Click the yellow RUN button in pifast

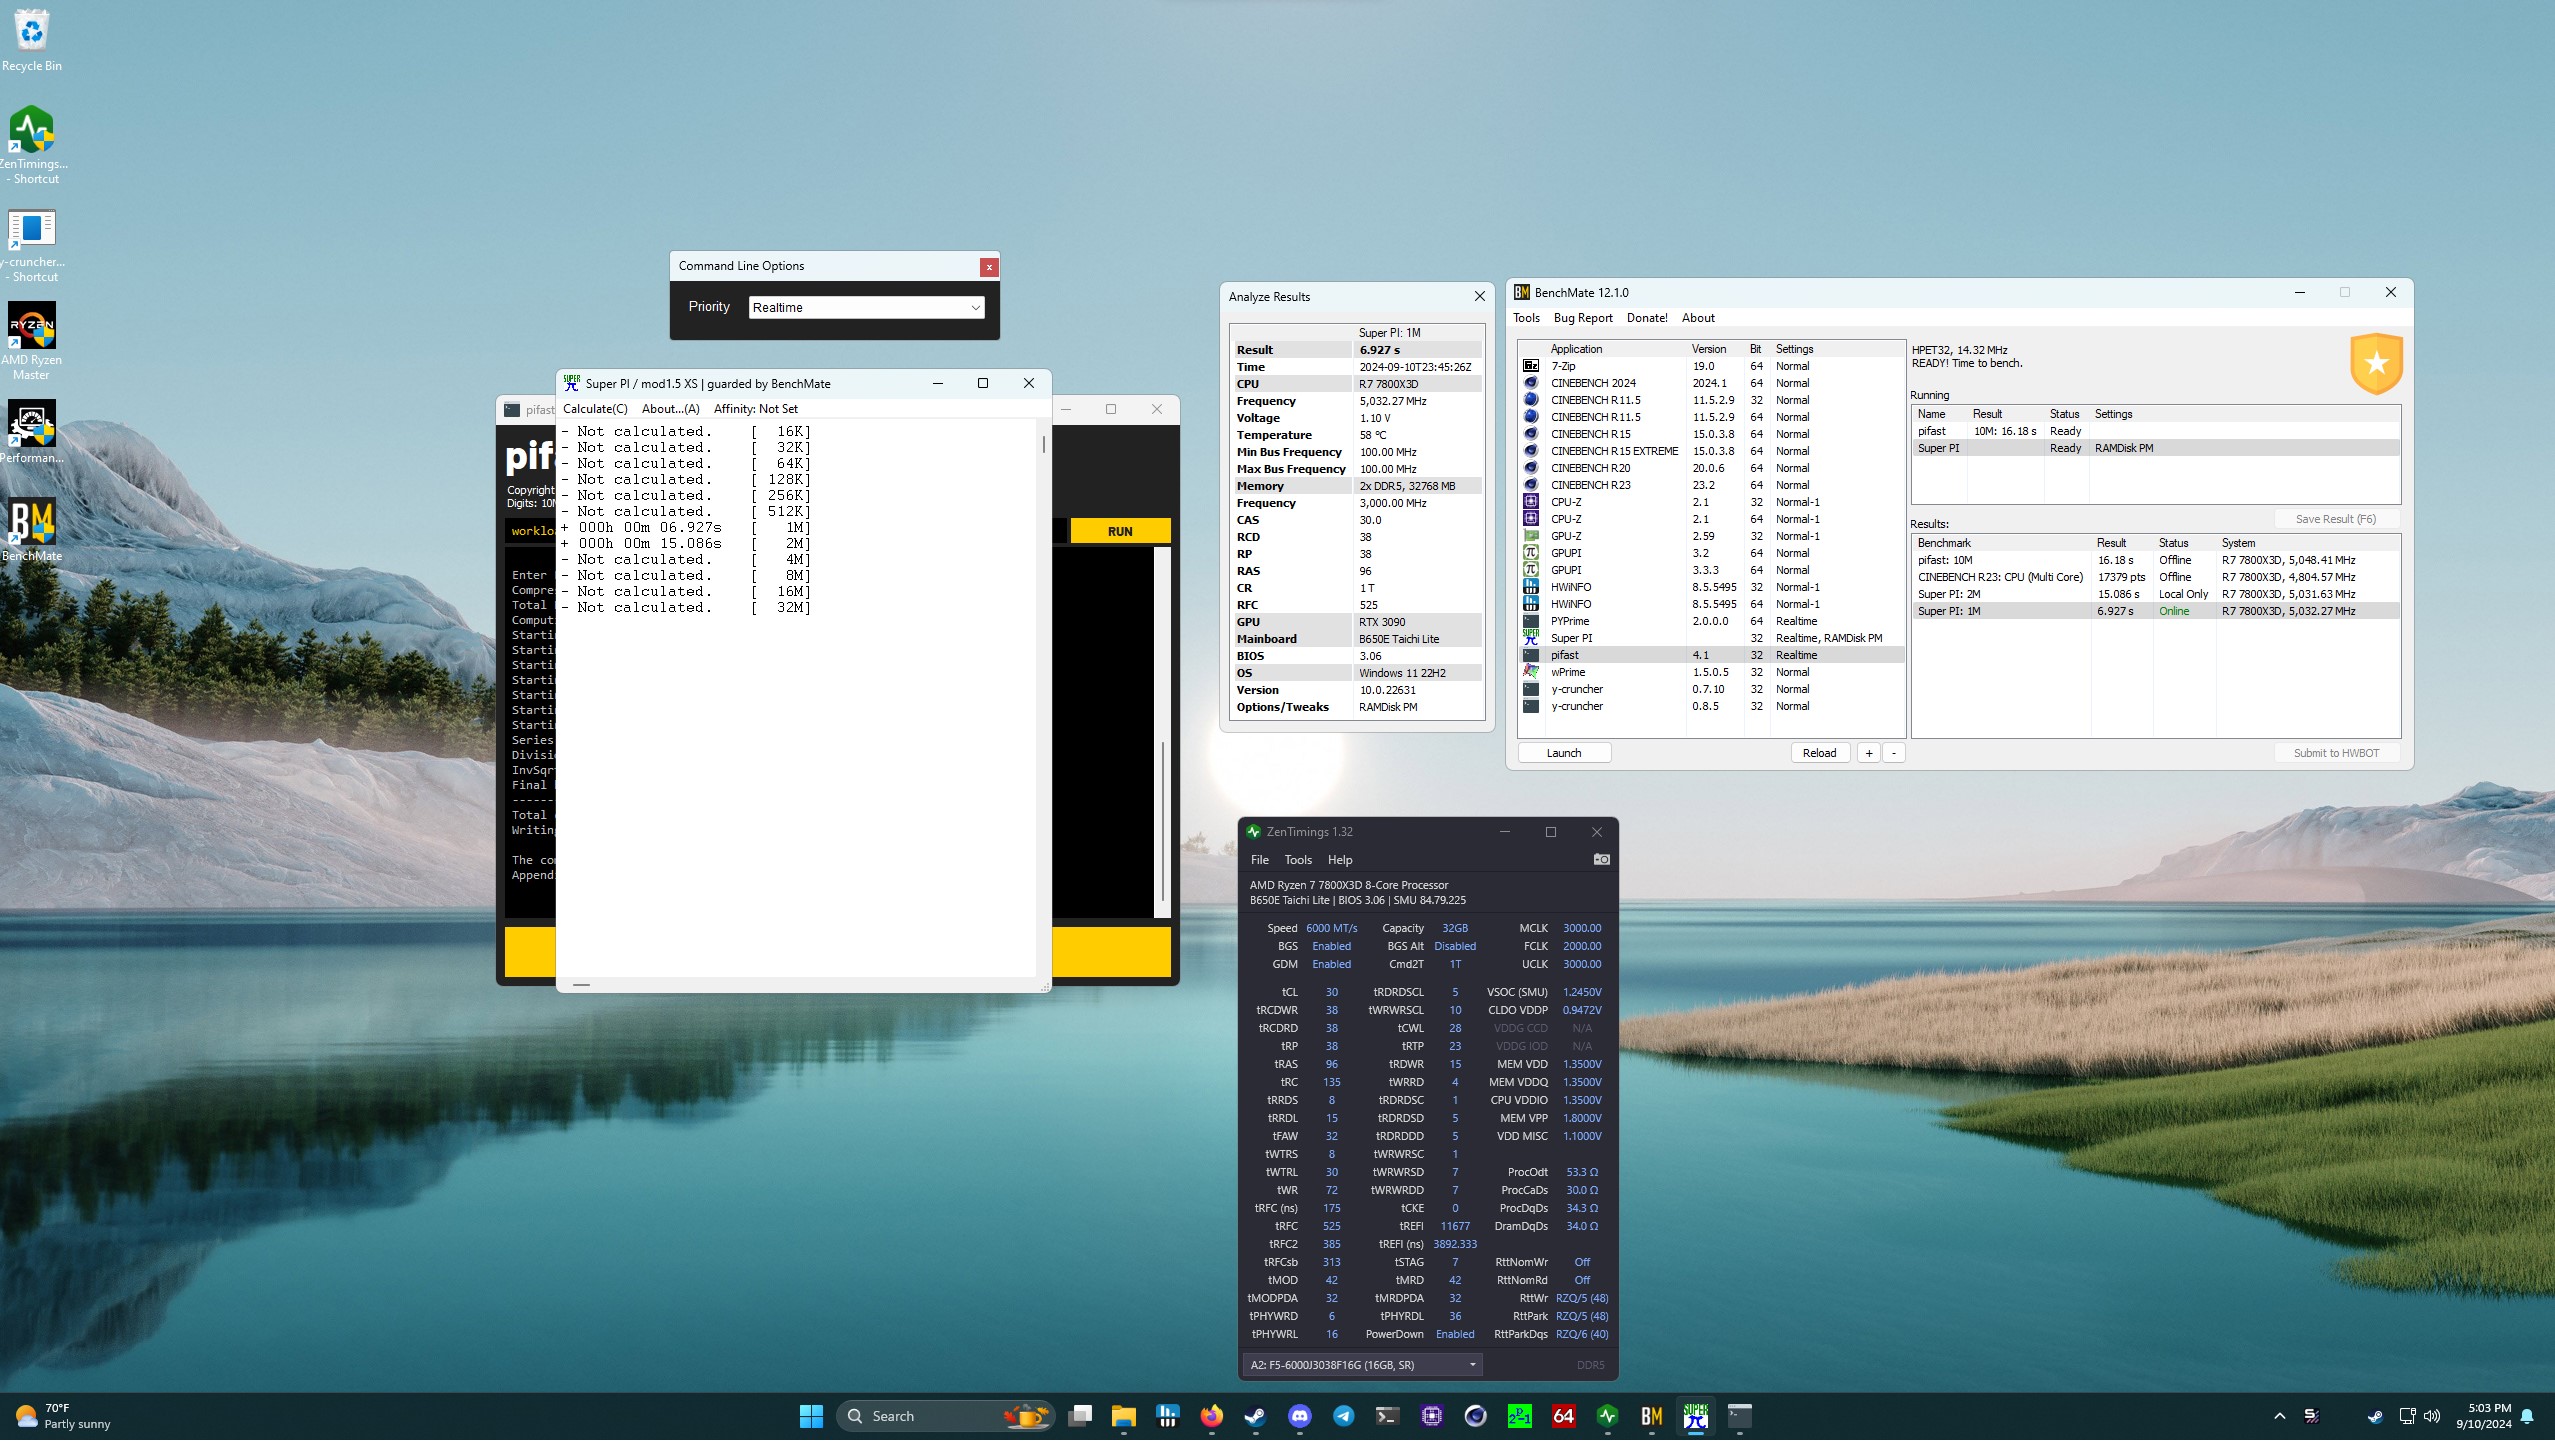(x=1120, y=532)
